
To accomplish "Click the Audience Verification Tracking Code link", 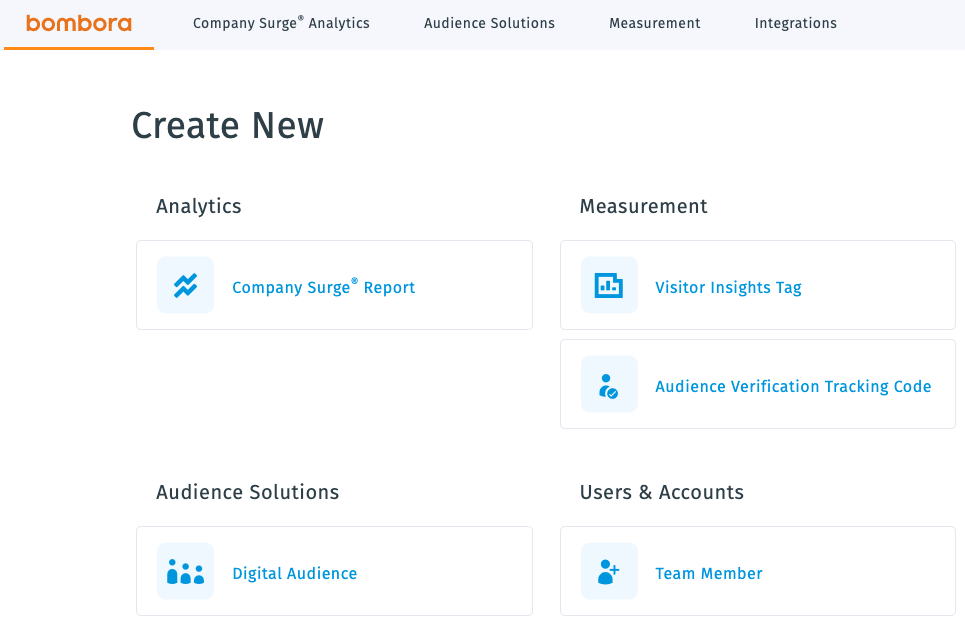I will [x=793, y=386].
